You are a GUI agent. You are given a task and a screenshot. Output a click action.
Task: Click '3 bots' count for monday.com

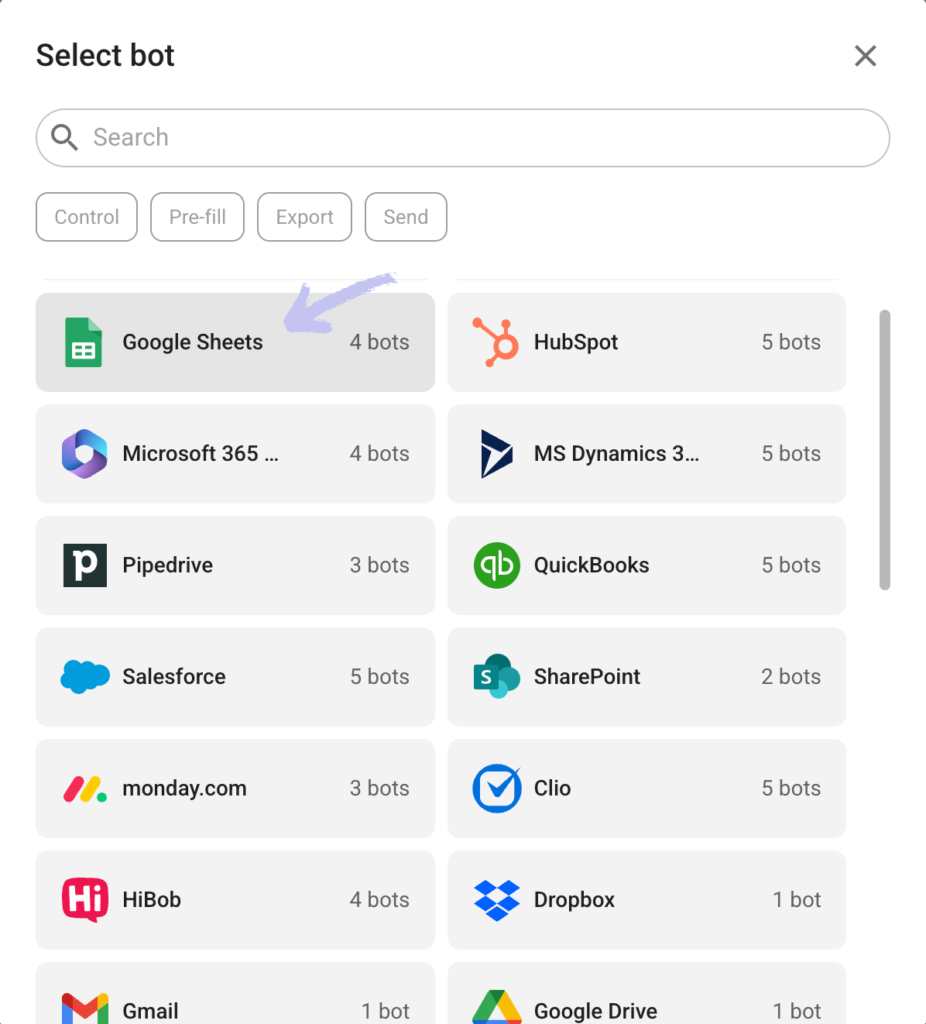[379, 788]
